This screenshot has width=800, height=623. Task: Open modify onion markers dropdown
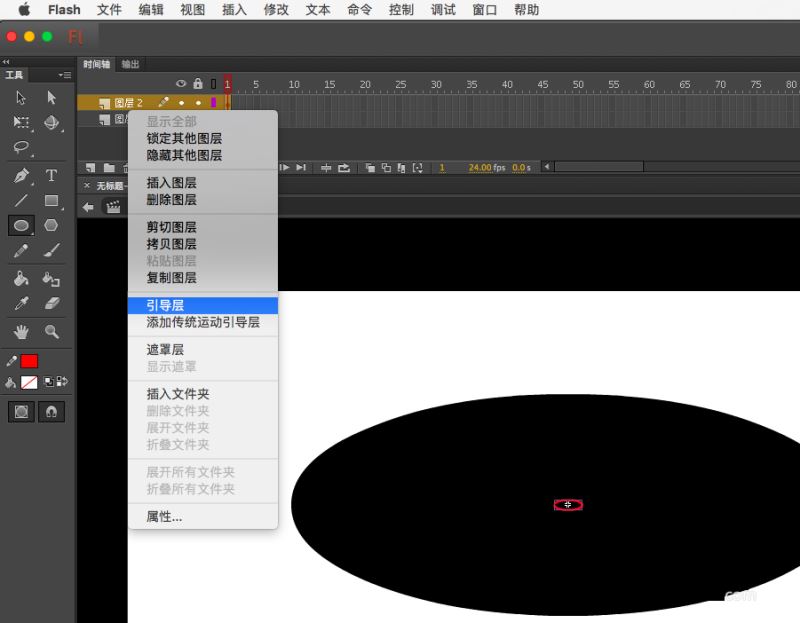[418, 168]
